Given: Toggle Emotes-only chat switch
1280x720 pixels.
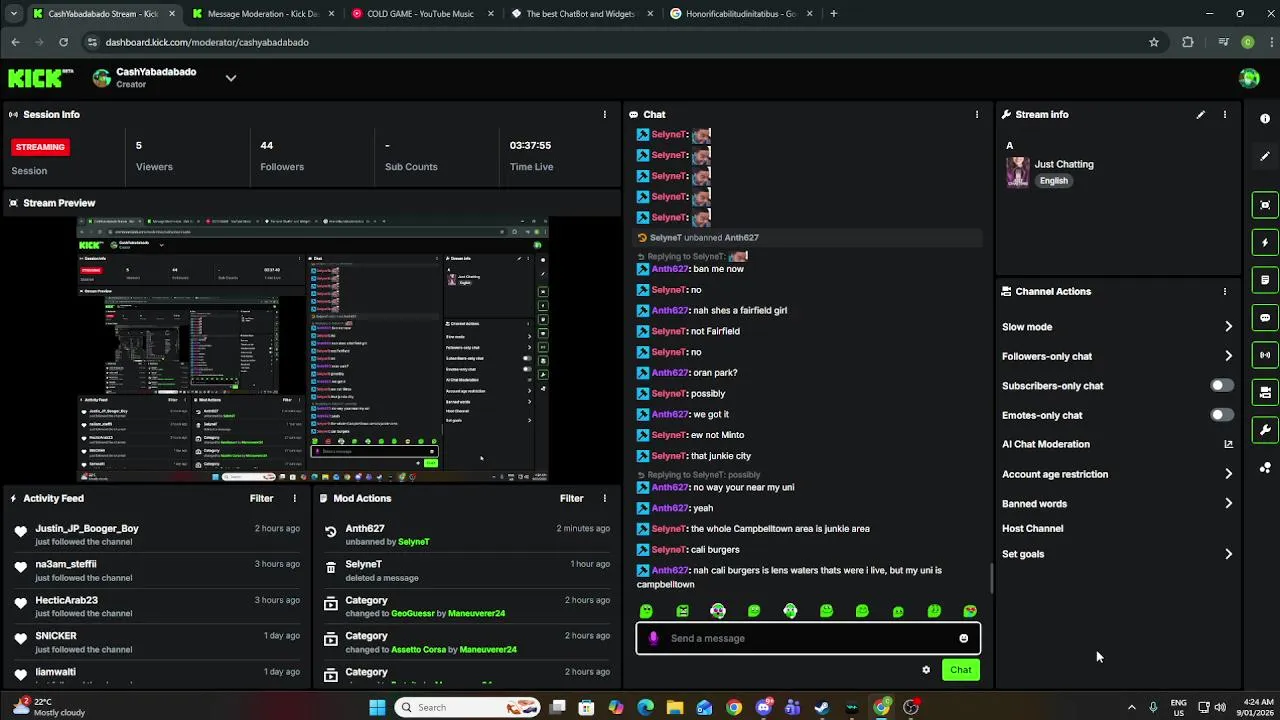Looking at the screenshot, I should pyautogui.click(x=1221, y=414).
